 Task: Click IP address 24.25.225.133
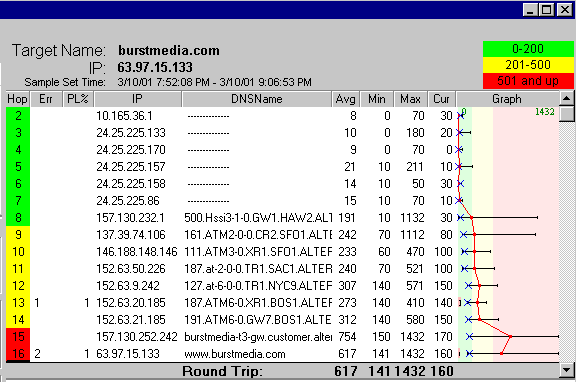point(131,133)
